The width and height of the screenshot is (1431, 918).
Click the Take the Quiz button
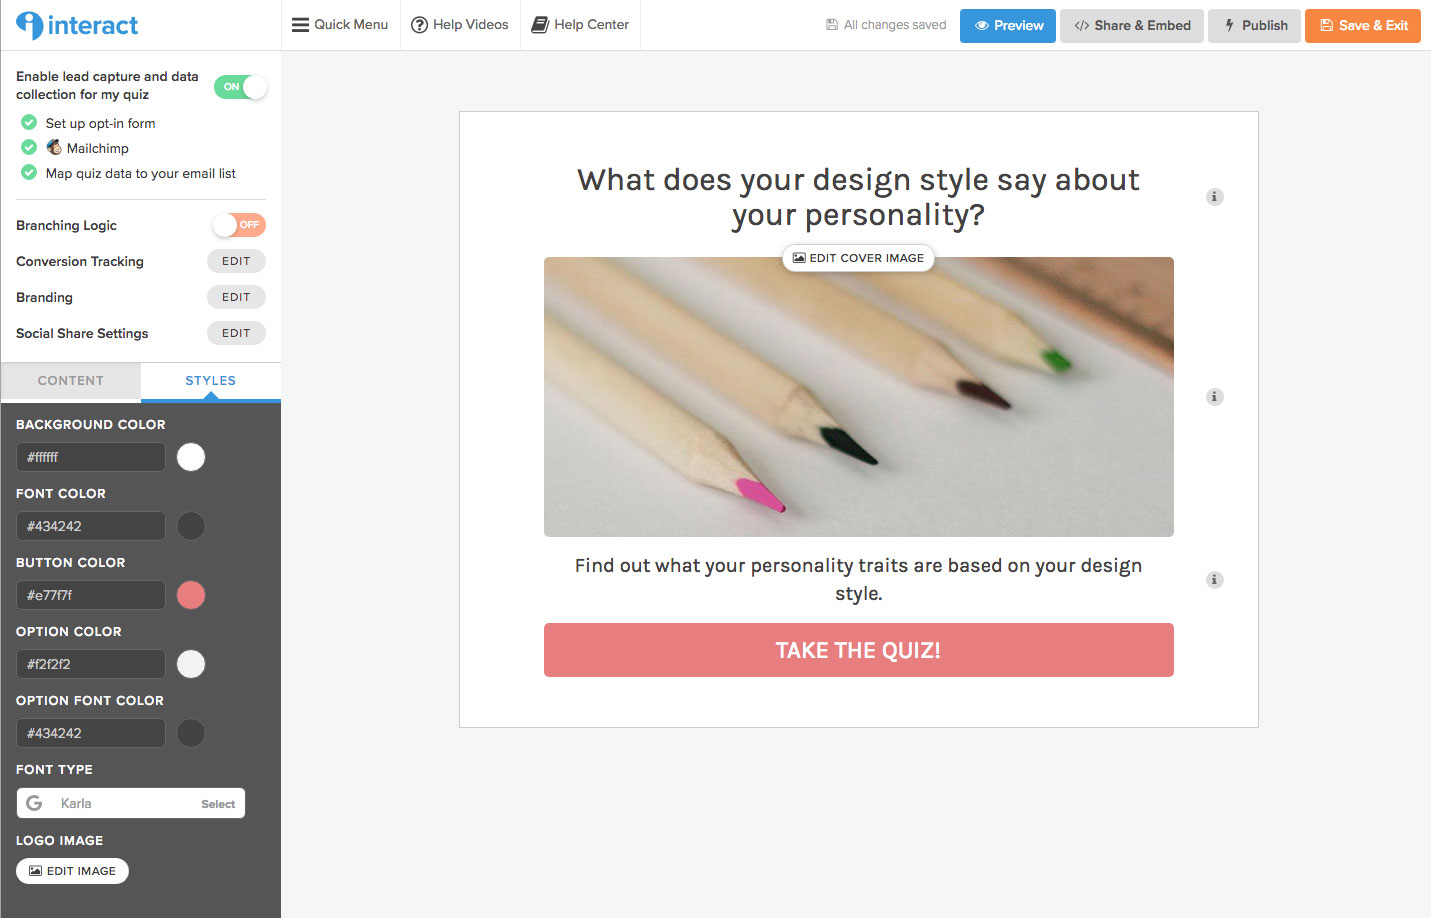858,650
